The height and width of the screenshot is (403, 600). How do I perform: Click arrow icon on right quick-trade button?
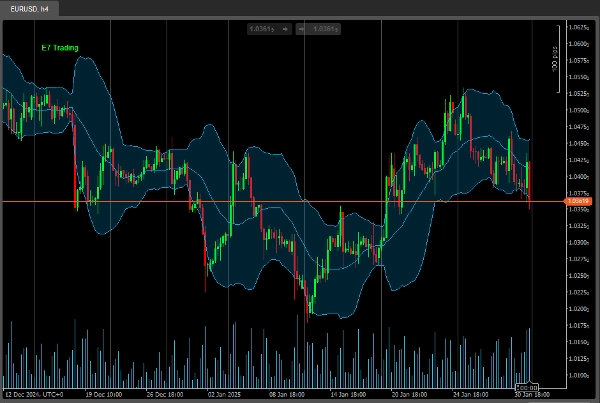[x=302, y=29]
